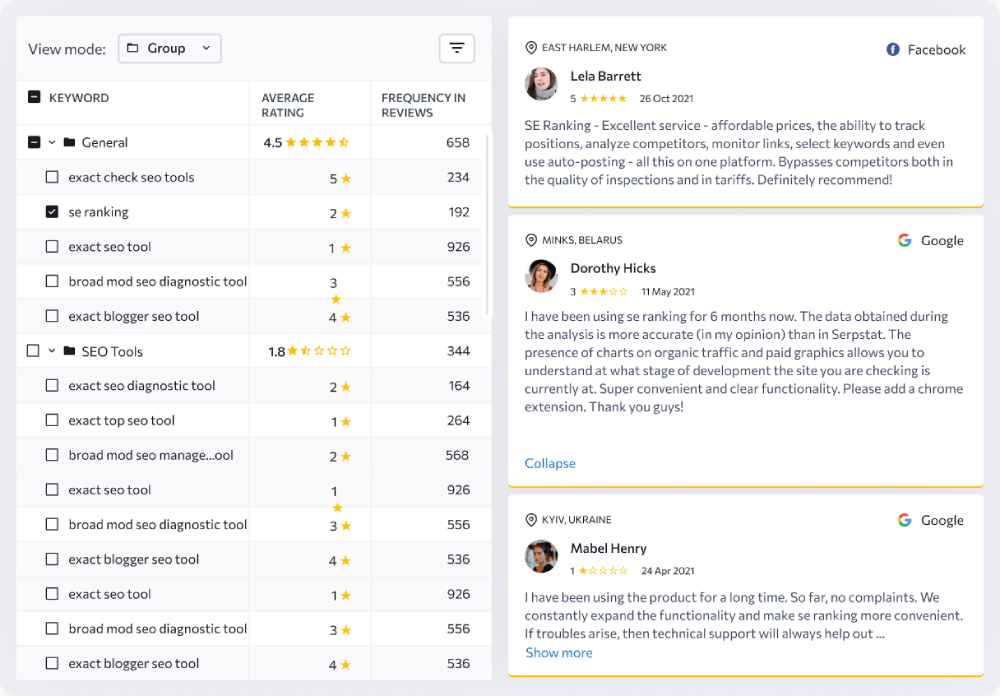Sort by AVERAGE RATING column header
This screenshot has height=696, width=1000.
[x=288, y=105]
